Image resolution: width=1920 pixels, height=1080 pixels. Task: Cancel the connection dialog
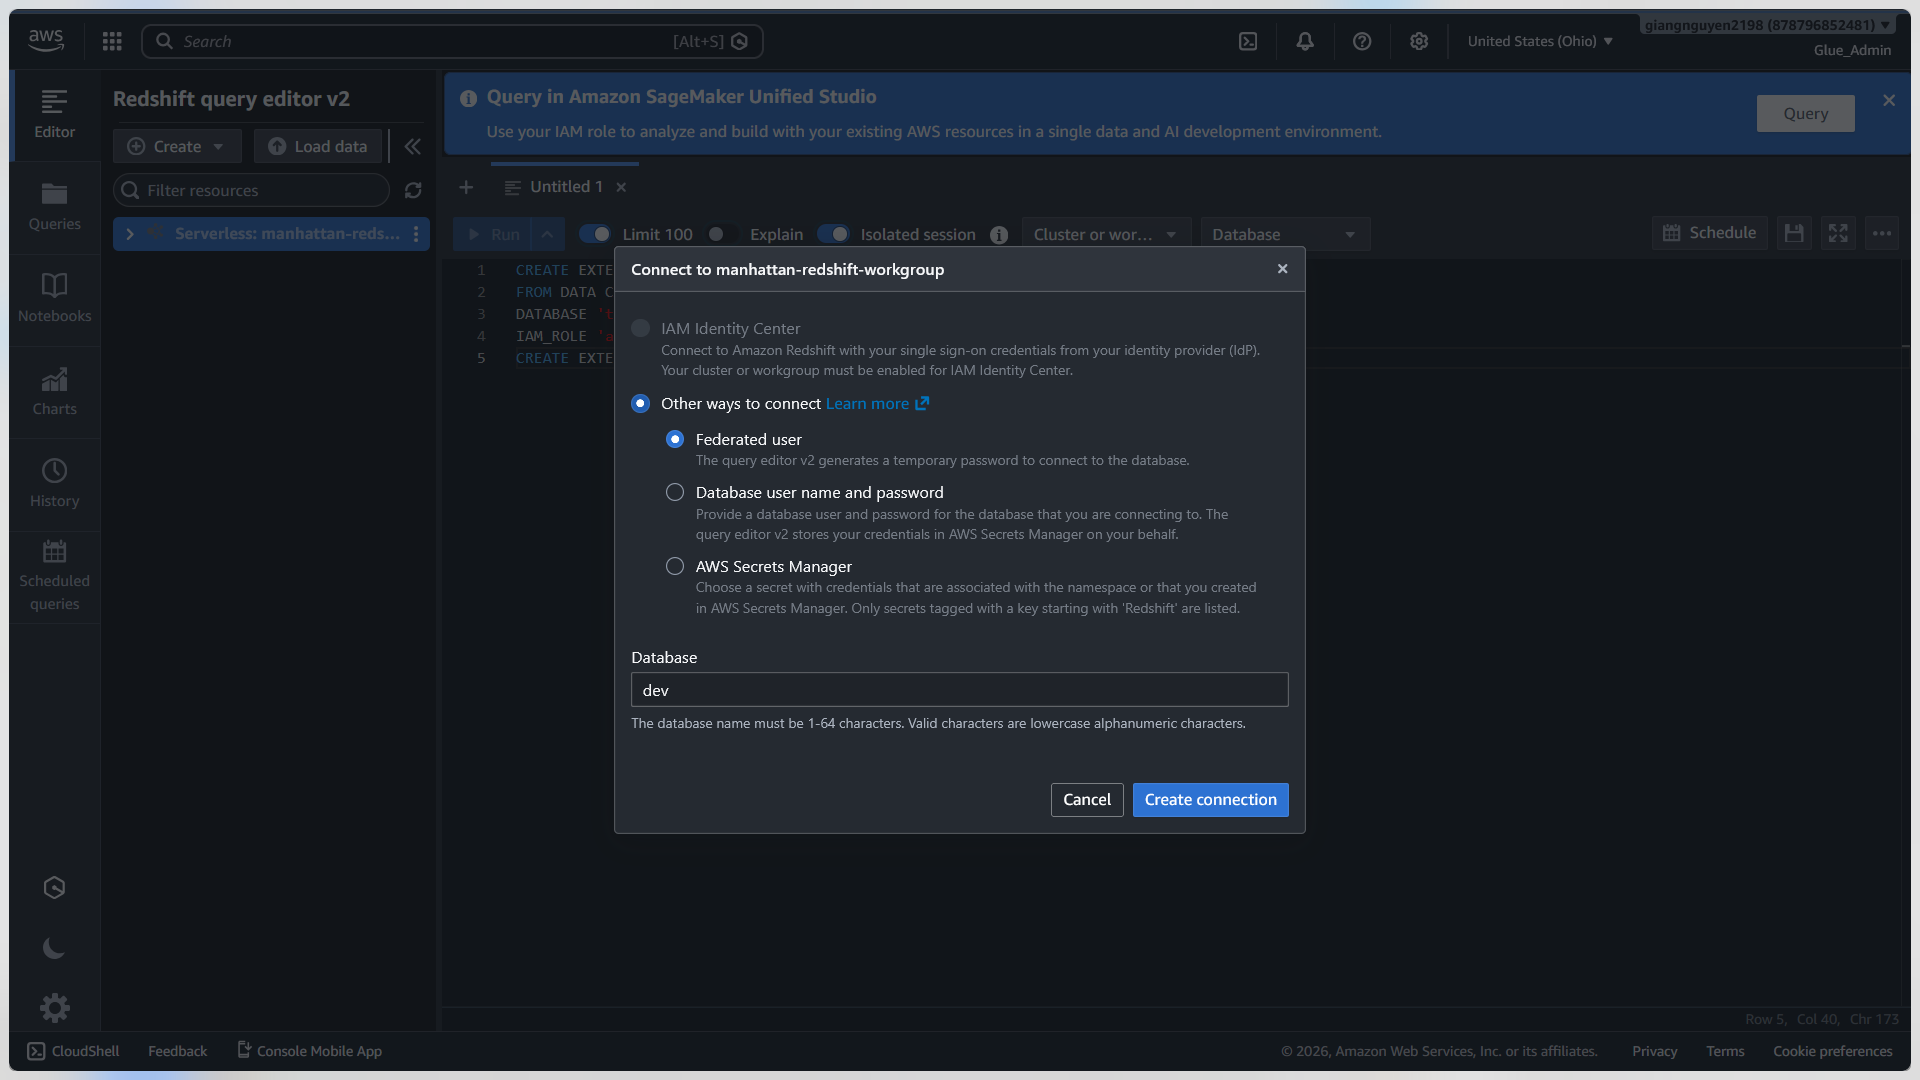click(x=1087, y=800)
